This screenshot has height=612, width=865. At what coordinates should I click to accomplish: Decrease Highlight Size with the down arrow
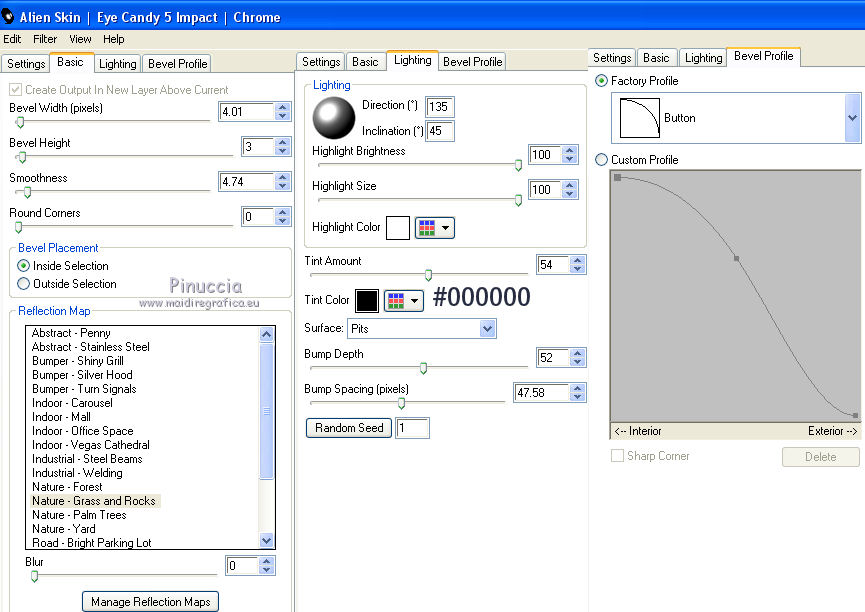569,194
